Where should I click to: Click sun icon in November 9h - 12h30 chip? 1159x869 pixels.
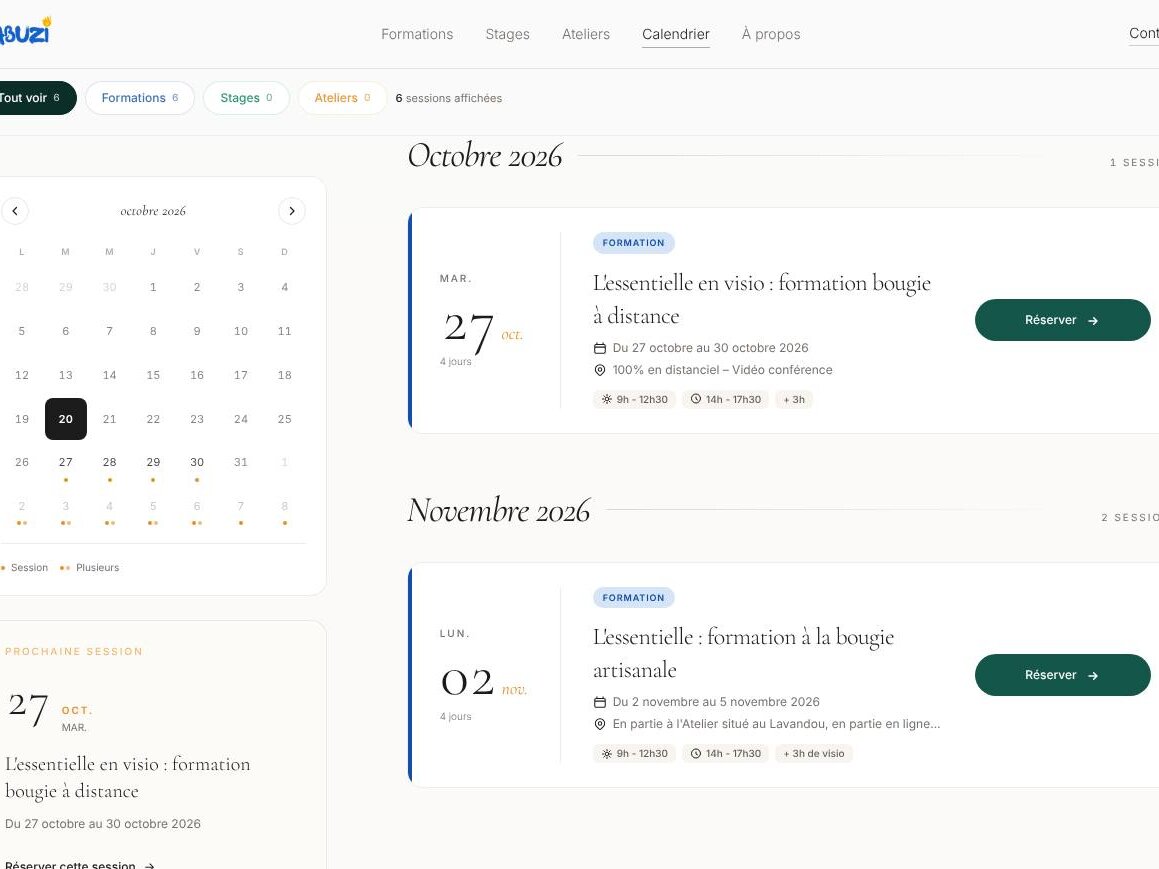pyautogui.click(x=607, y=754)
